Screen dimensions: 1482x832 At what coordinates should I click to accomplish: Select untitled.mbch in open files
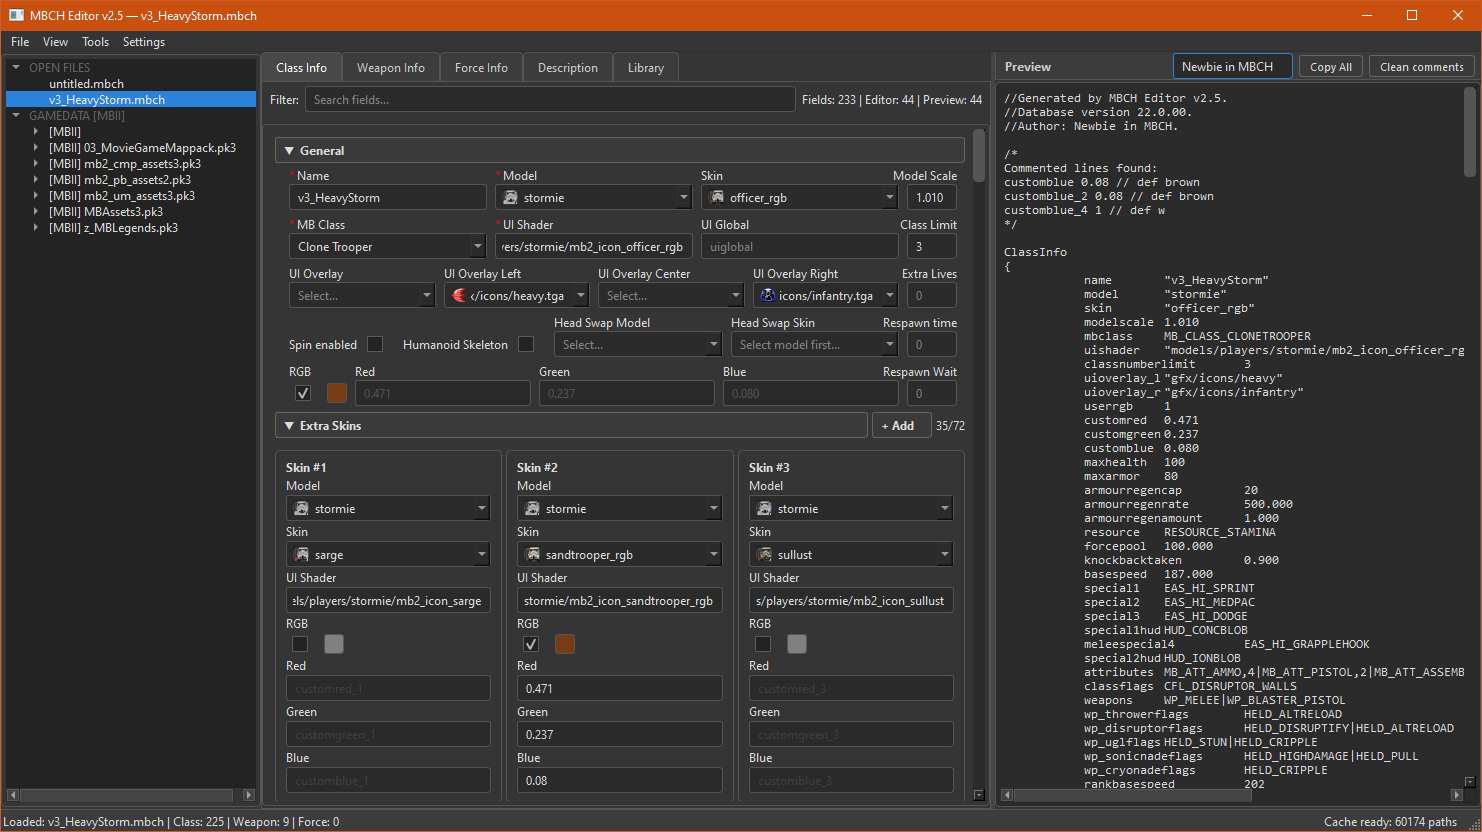point(87,84)
